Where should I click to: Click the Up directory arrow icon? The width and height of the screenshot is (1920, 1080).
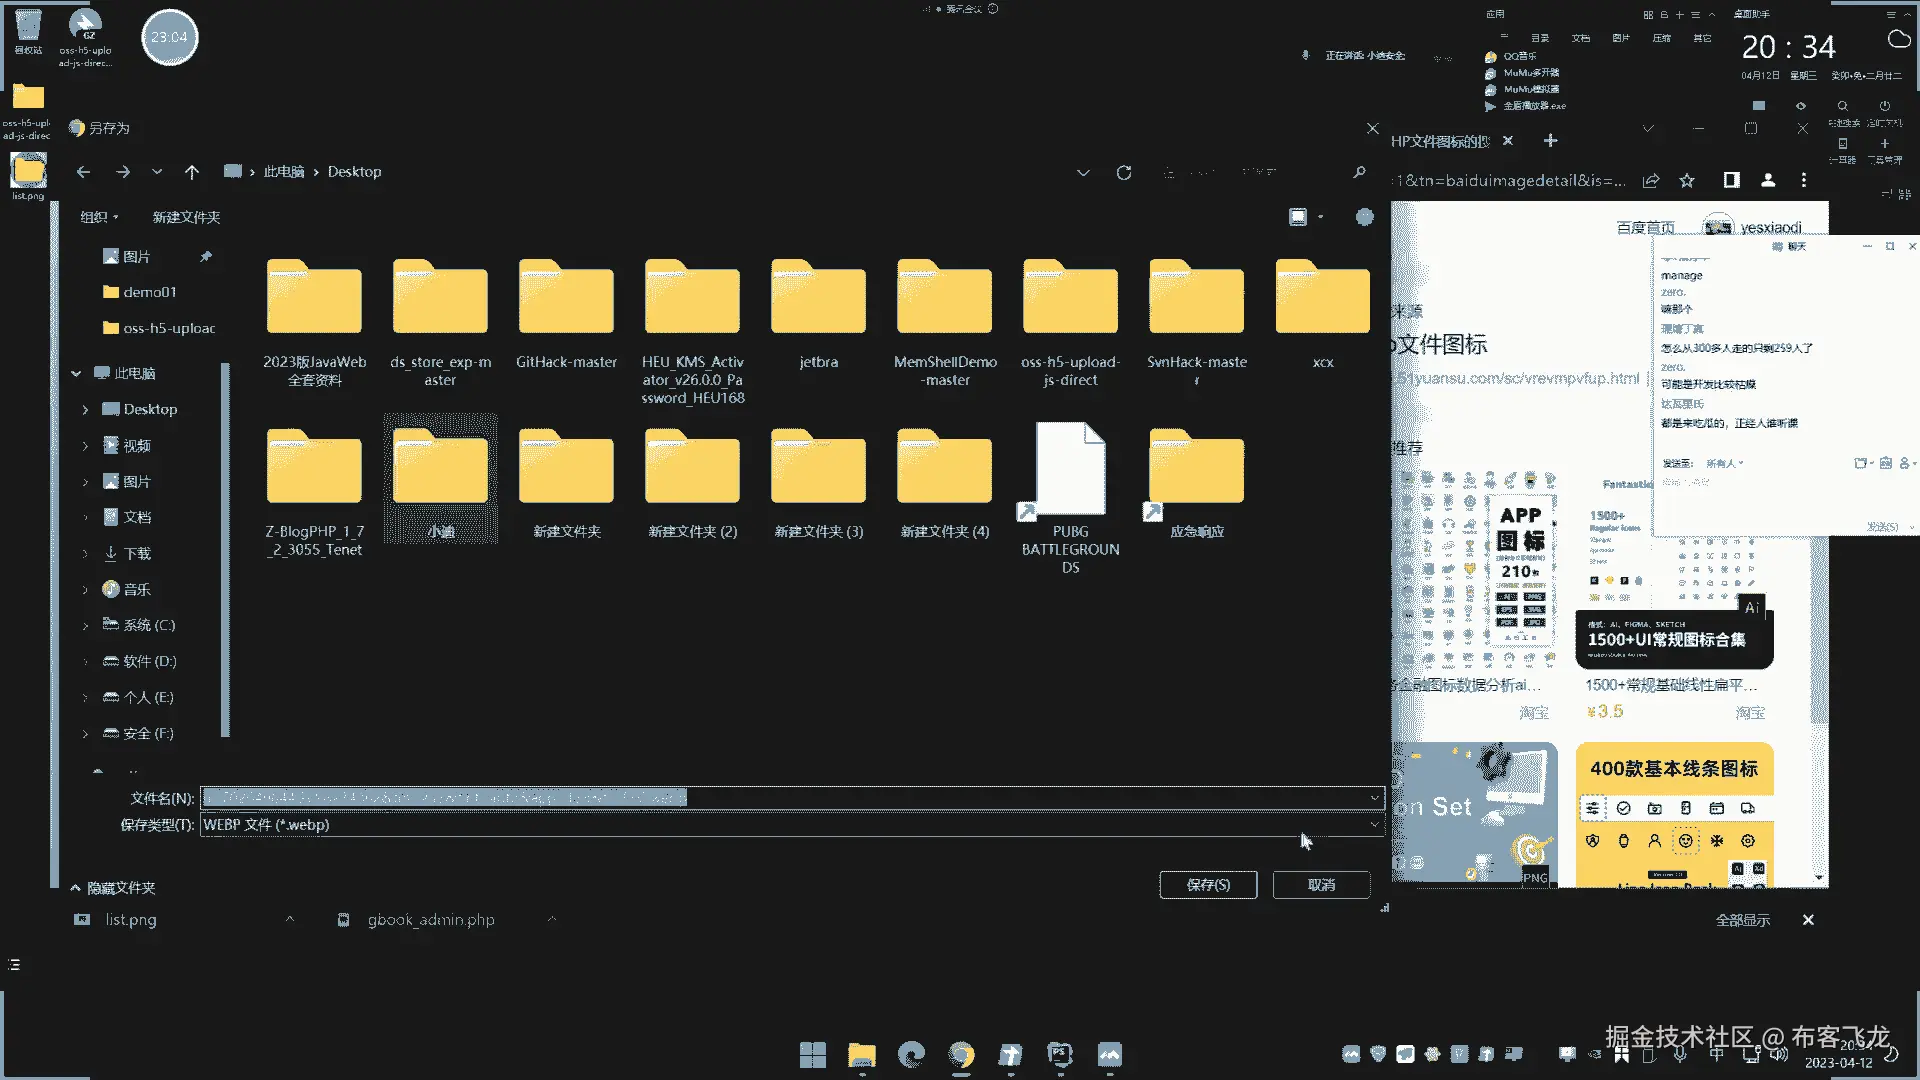[x=192, y=172]
